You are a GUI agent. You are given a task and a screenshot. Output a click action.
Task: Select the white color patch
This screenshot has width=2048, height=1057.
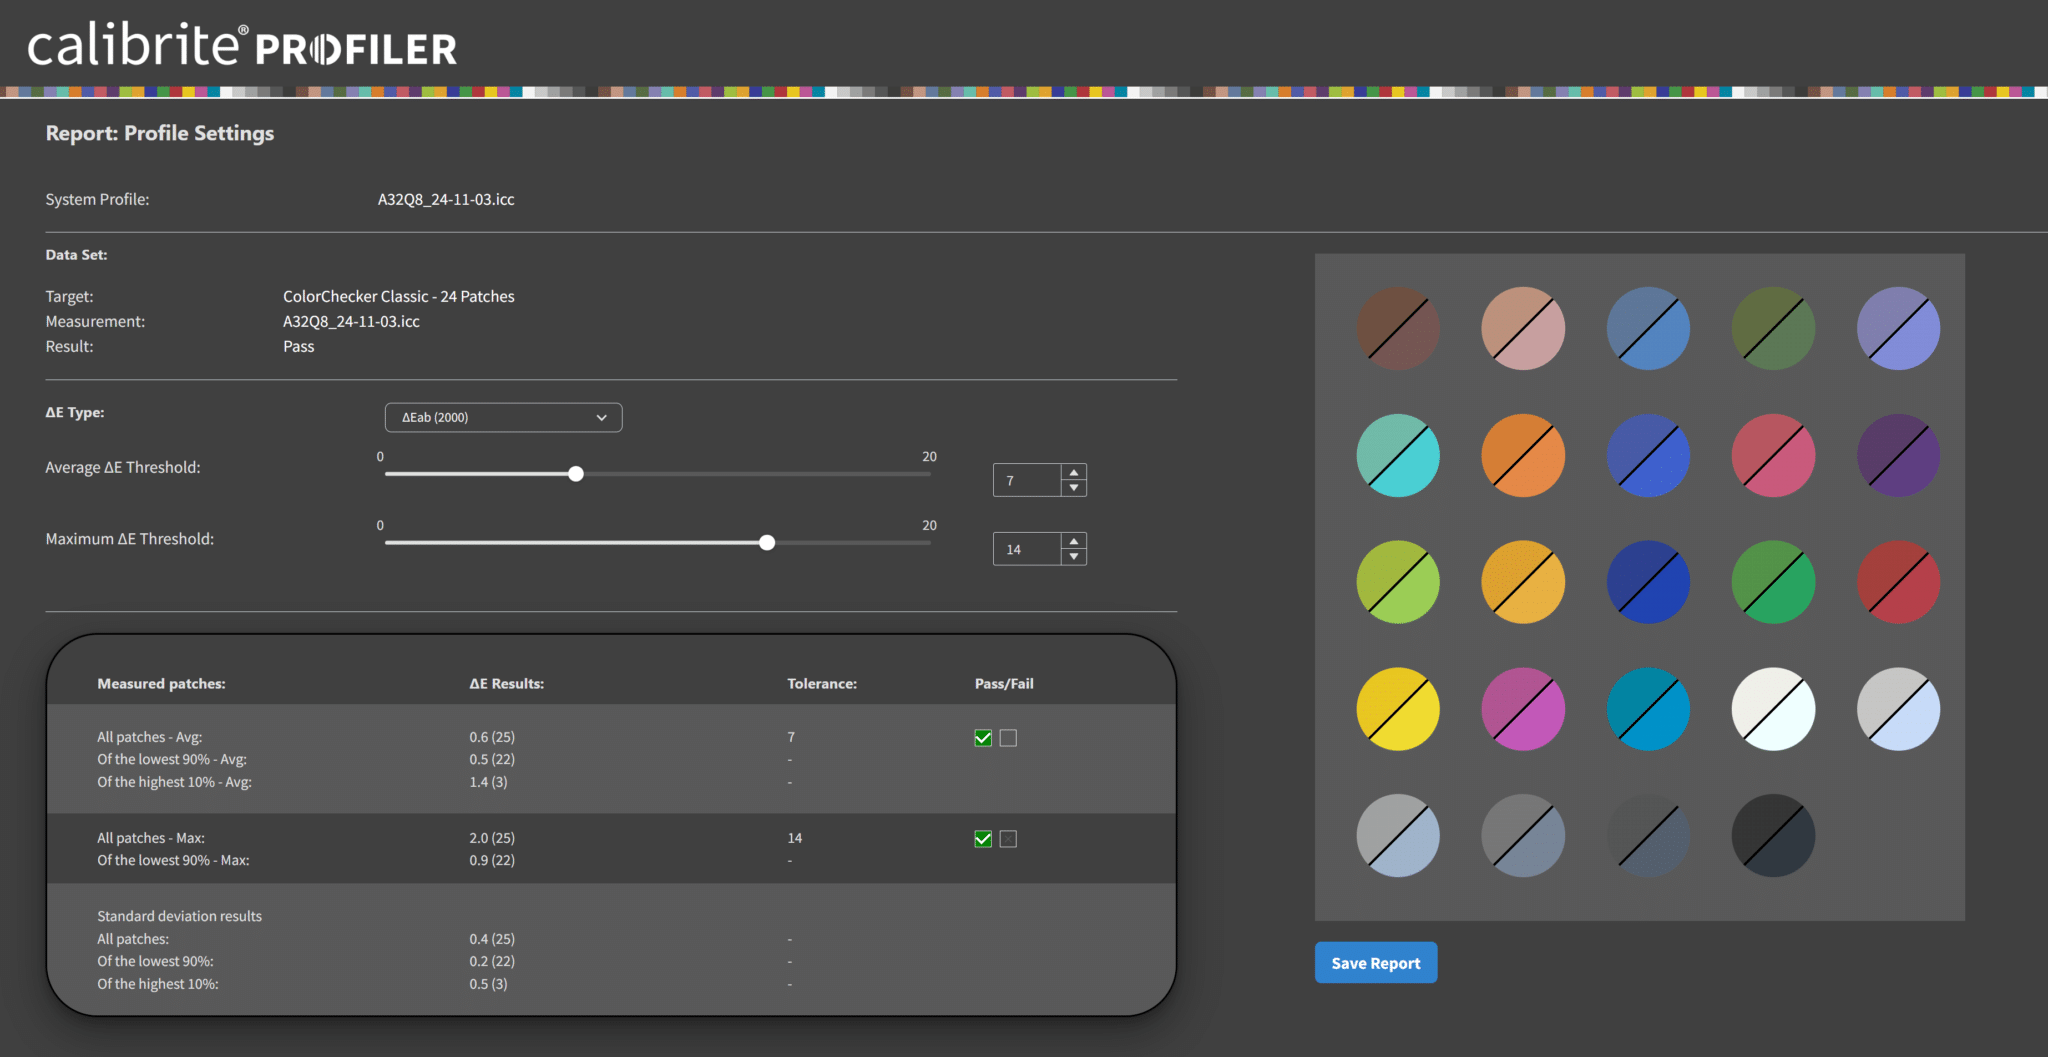[x=1773, y=709]
